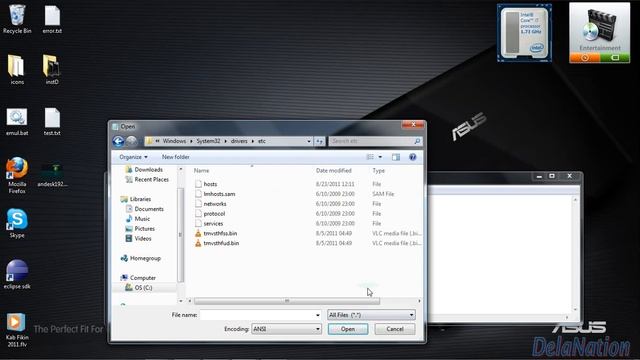Click the Search etc input field

(x=371, y=141)
